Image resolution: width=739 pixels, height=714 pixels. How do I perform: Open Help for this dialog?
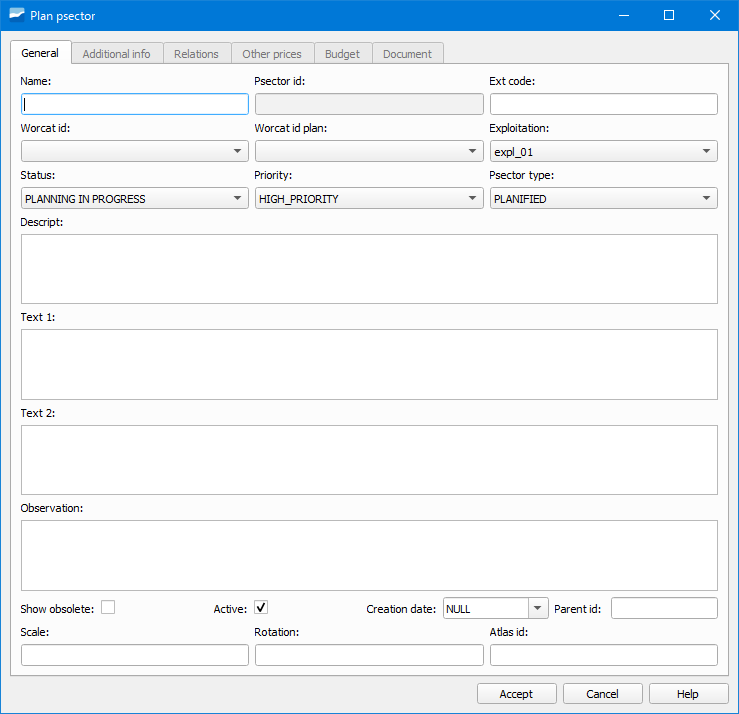pyautogui.click(x=688, y=694)
